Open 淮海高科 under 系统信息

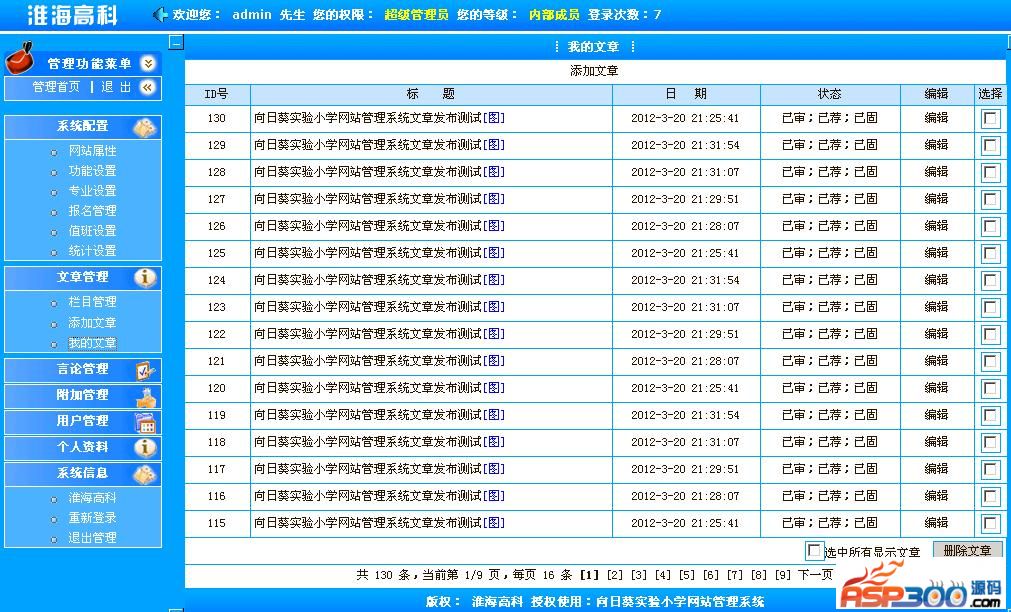point(92,498)
